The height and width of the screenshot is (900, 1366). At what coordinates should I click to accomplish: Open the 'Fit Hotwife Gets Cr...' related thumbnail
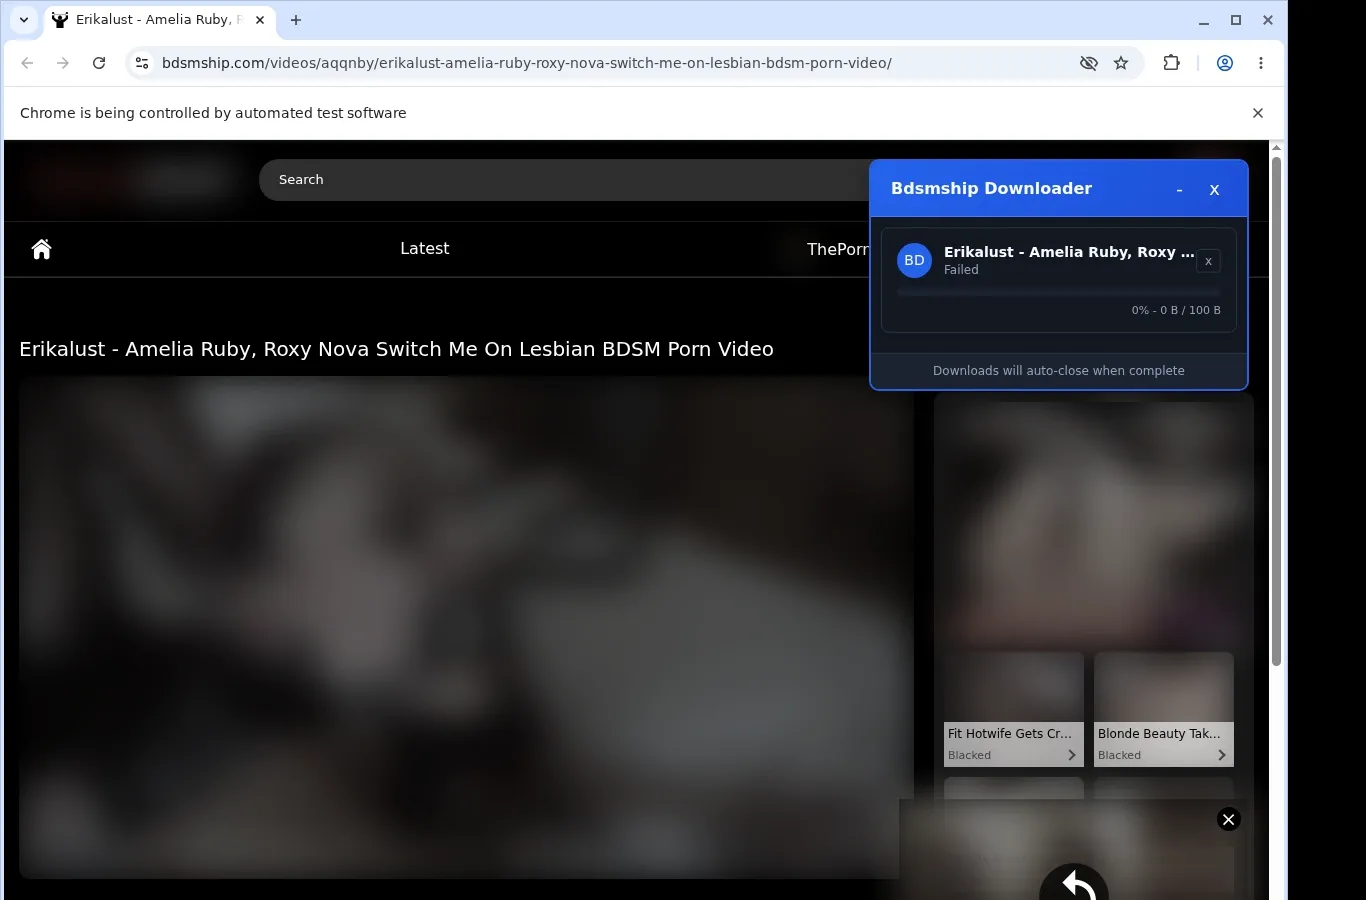coord(1014,710)
